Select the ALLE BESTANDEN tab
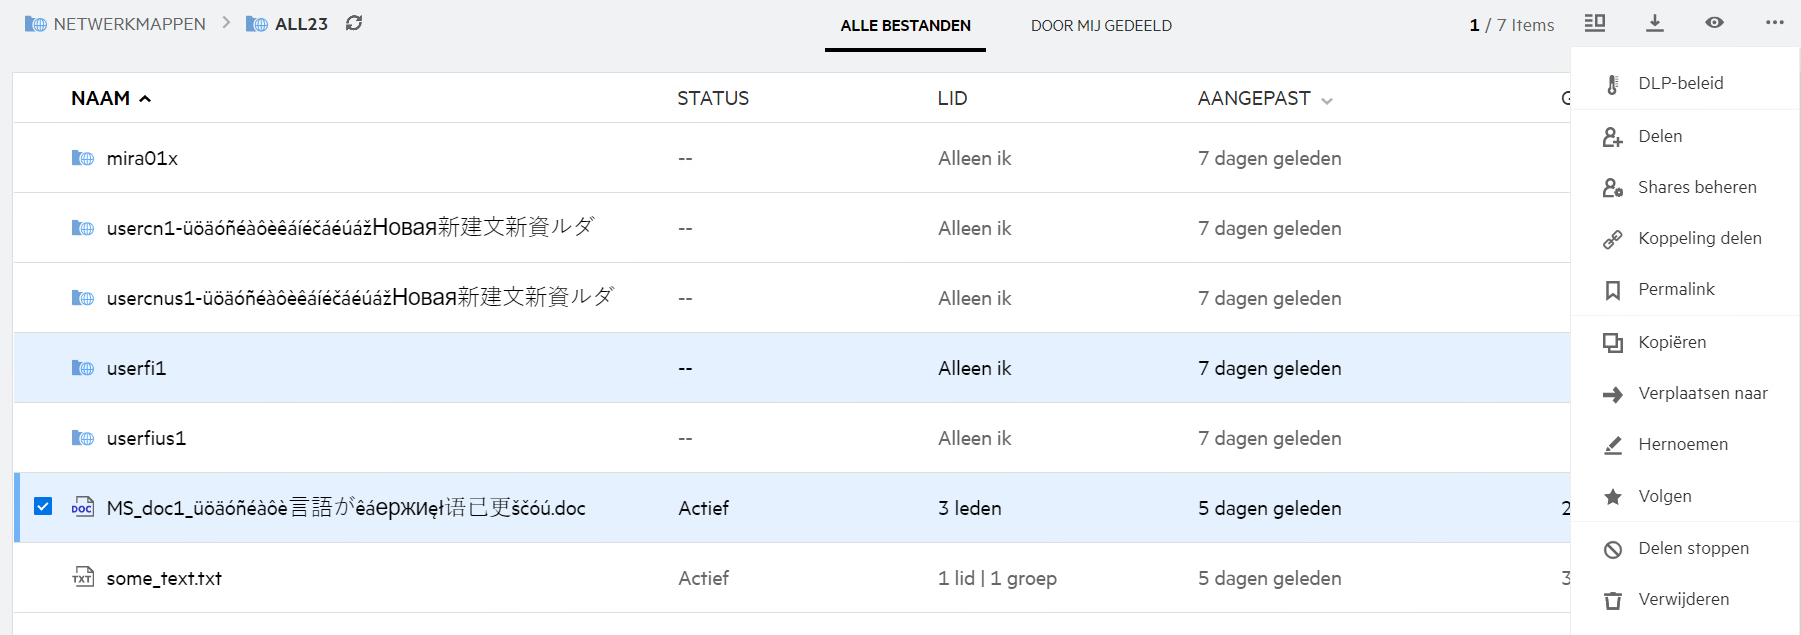 pos(905,26)
